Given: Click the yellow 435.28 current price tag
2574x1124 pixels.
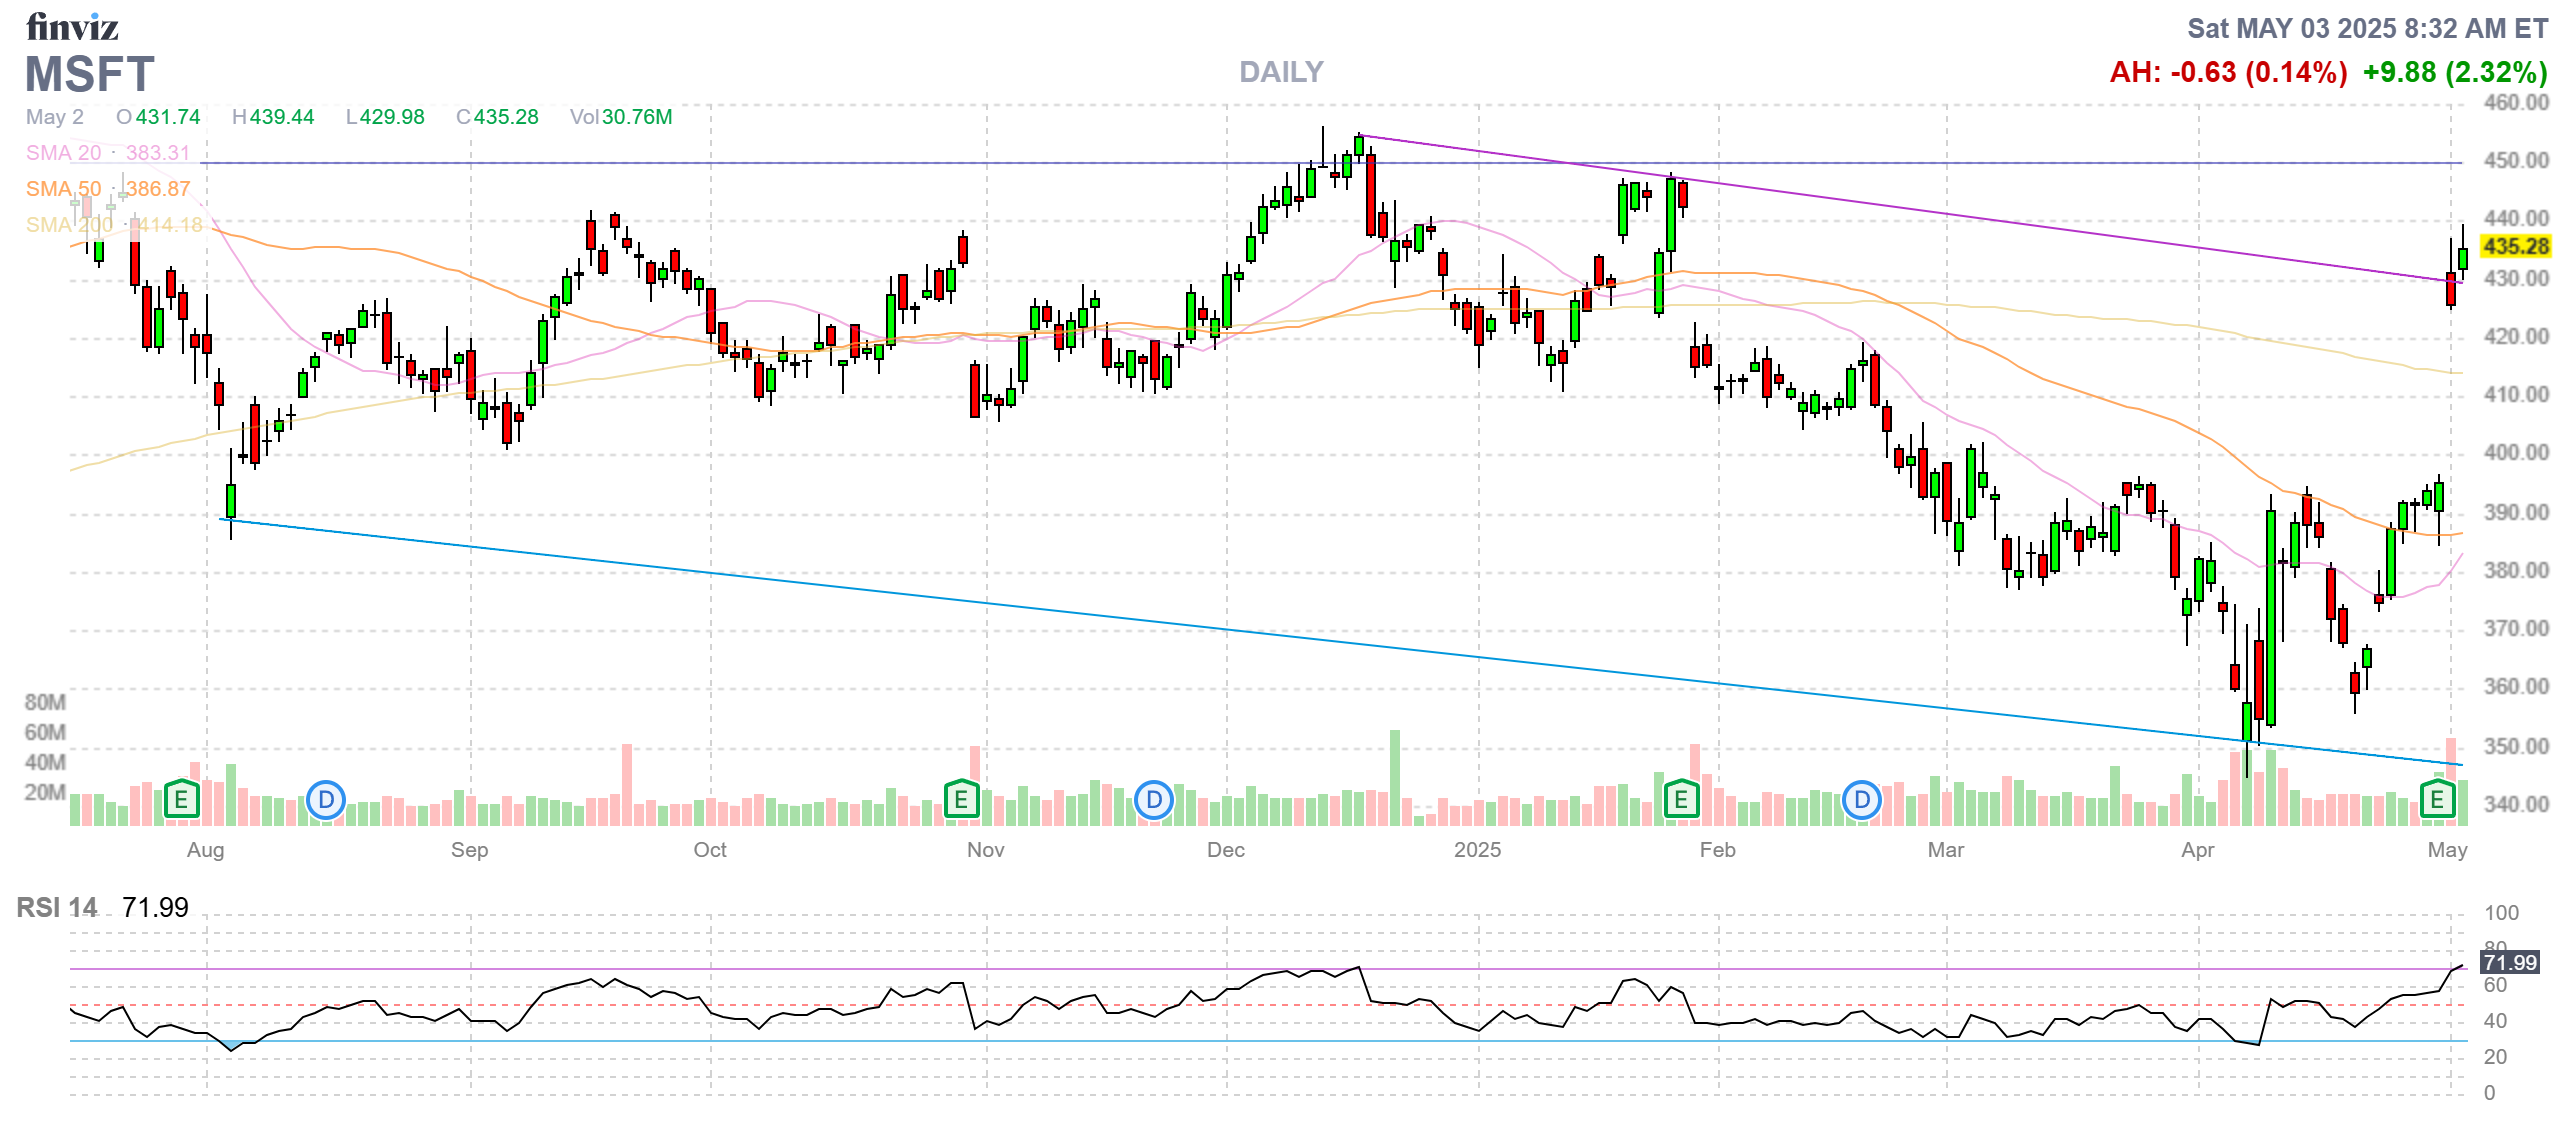Looking at the screenshot, I should coord(2516,246).
